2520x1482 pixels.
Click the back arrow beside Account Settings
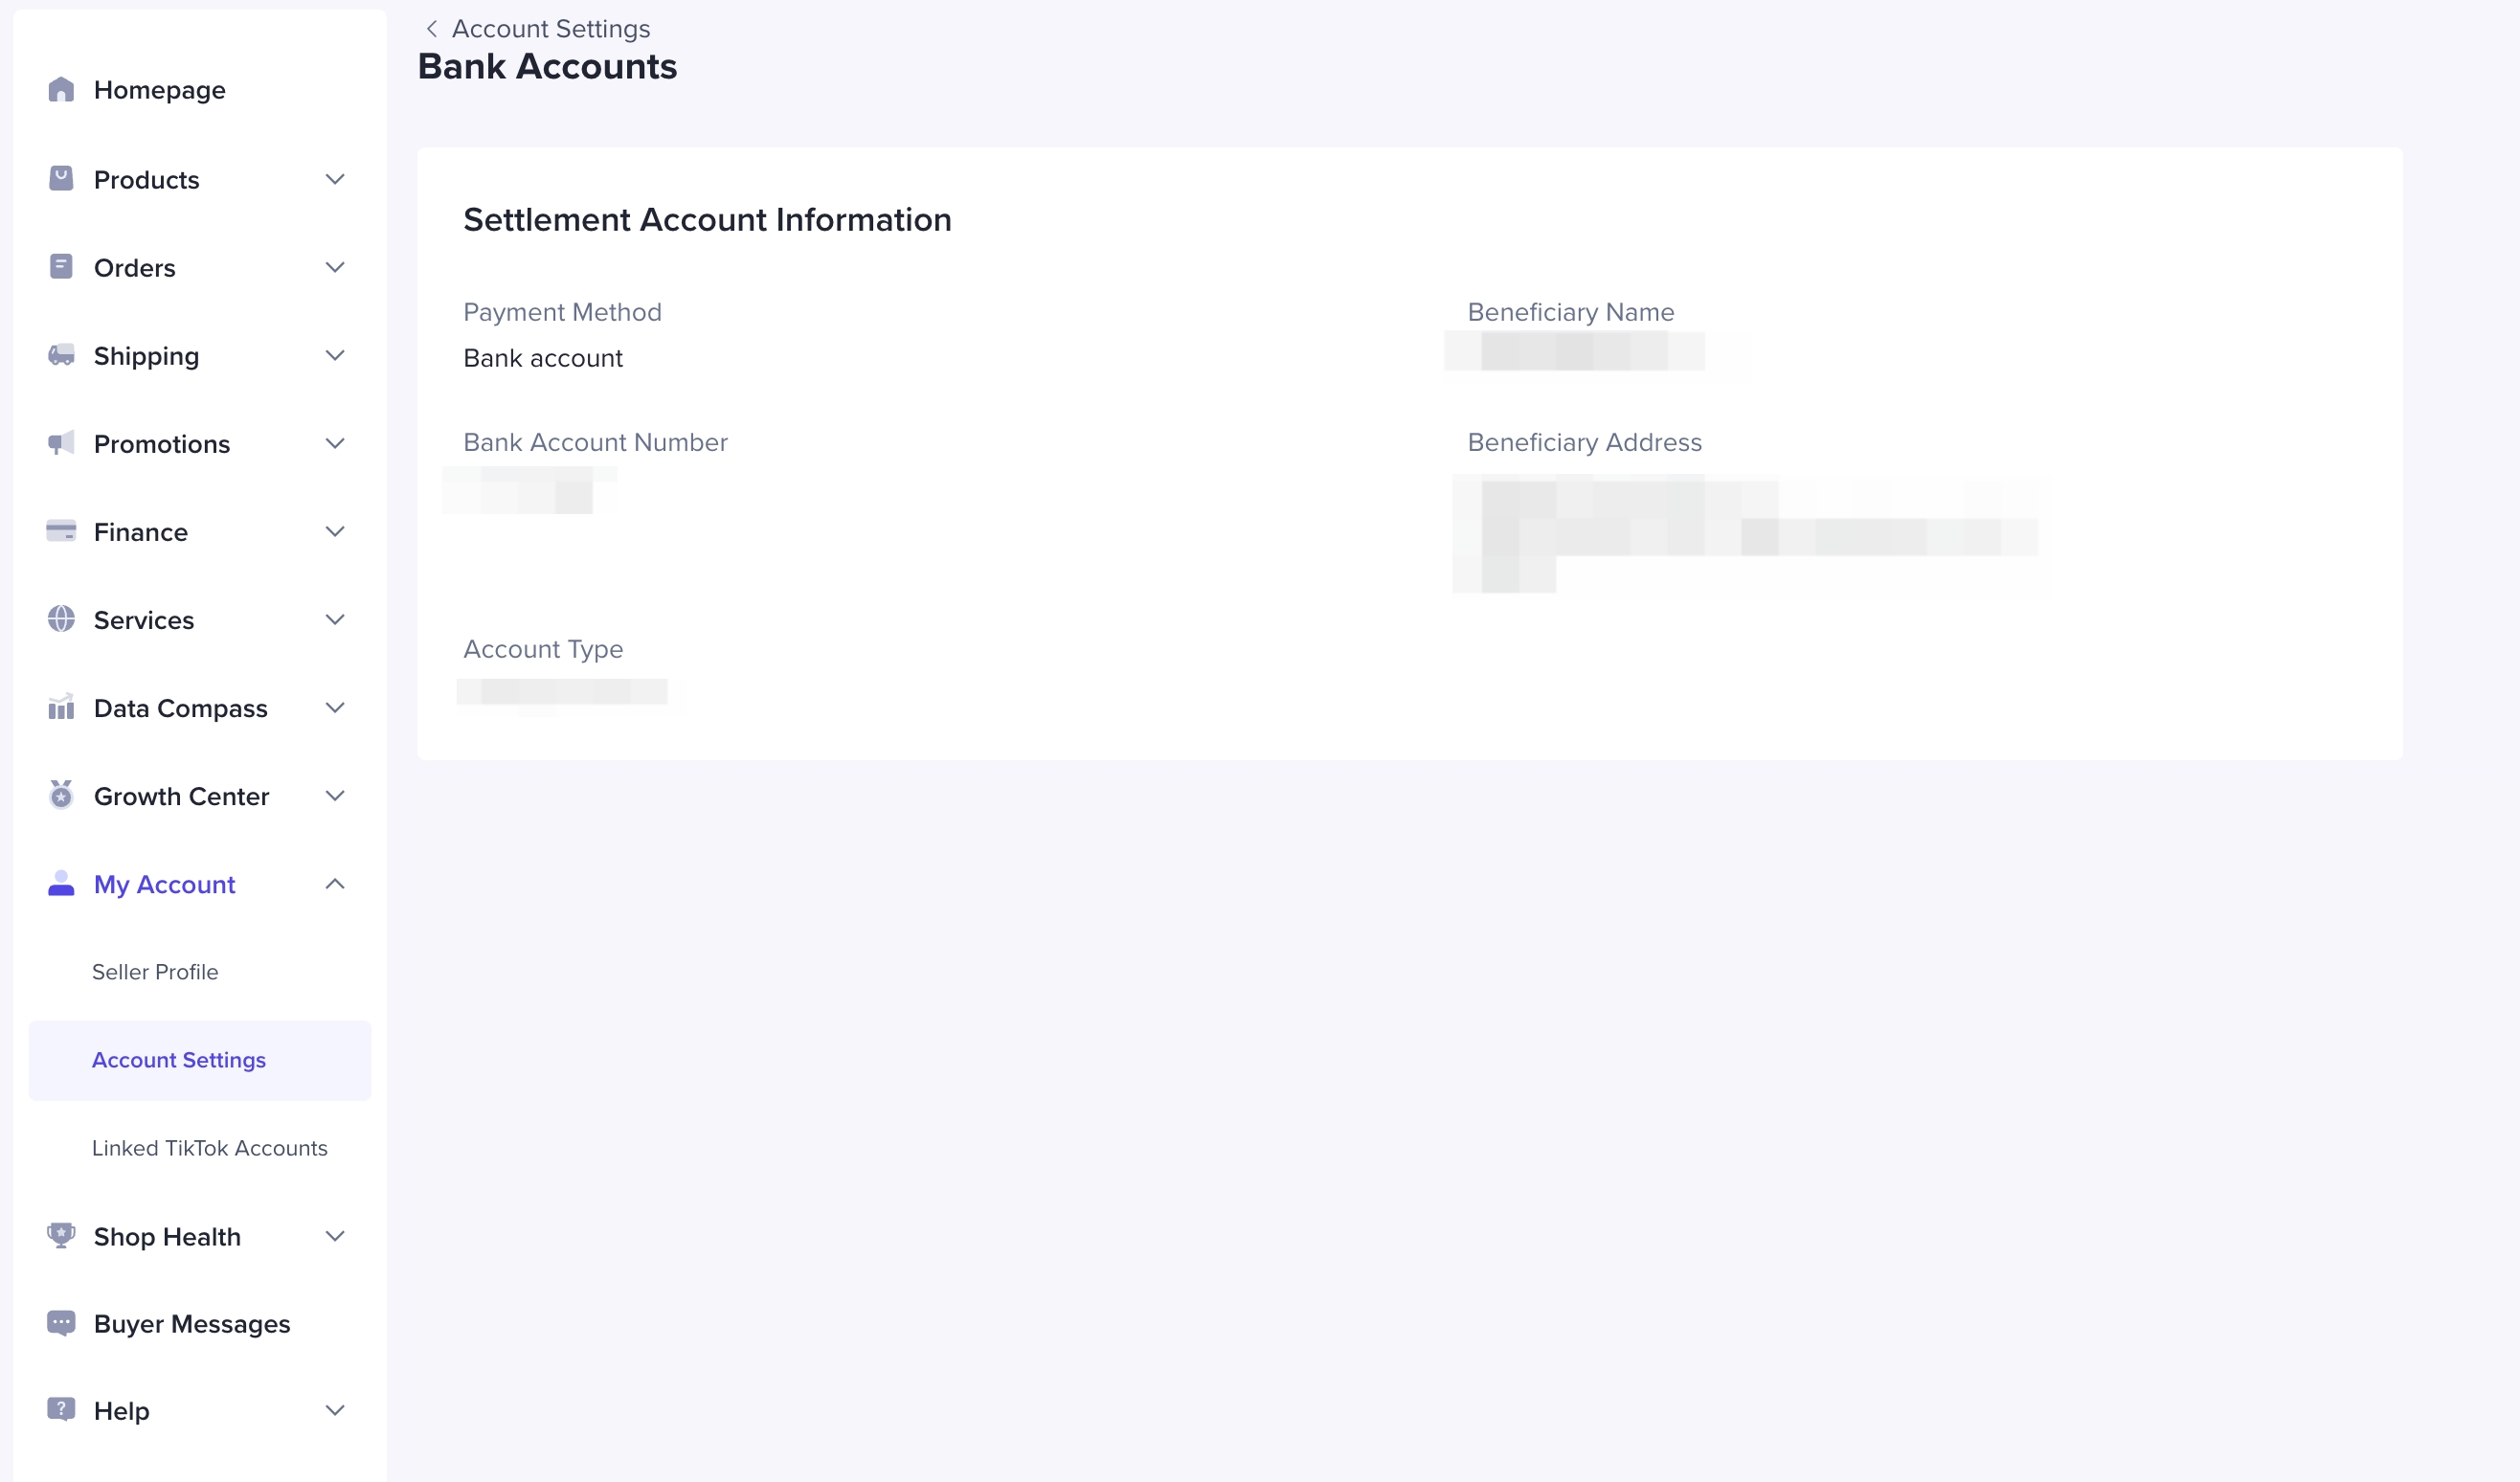(x=432, y=29)
